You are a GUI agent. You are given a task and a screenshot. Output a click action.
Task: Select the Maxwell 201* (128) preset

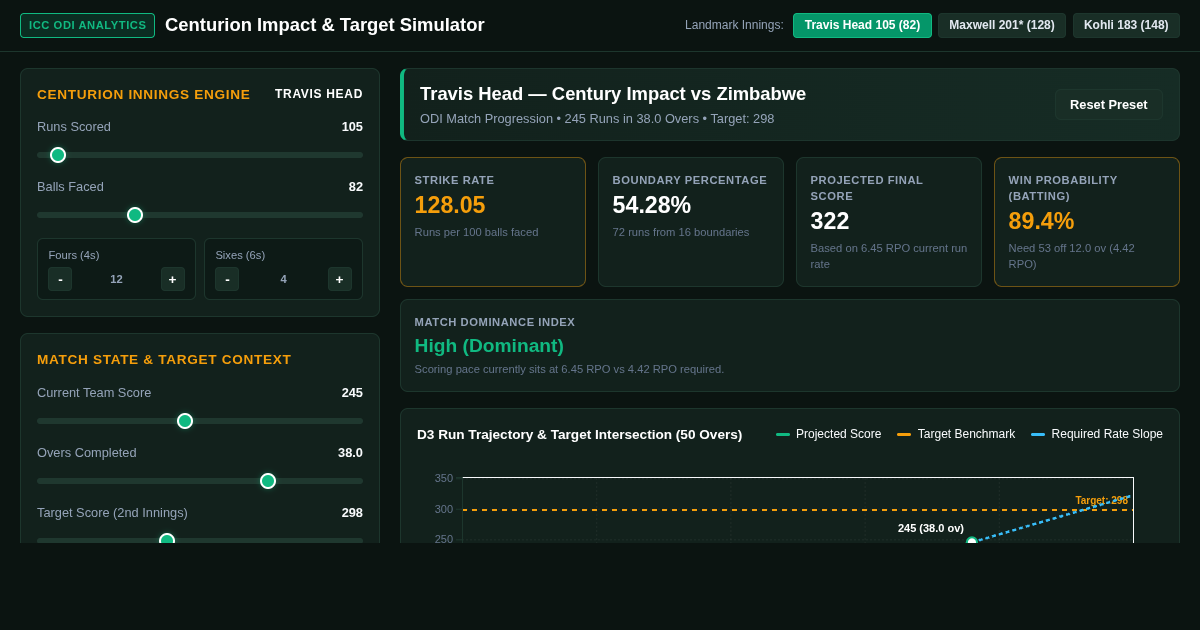(x=1002, y=25)
